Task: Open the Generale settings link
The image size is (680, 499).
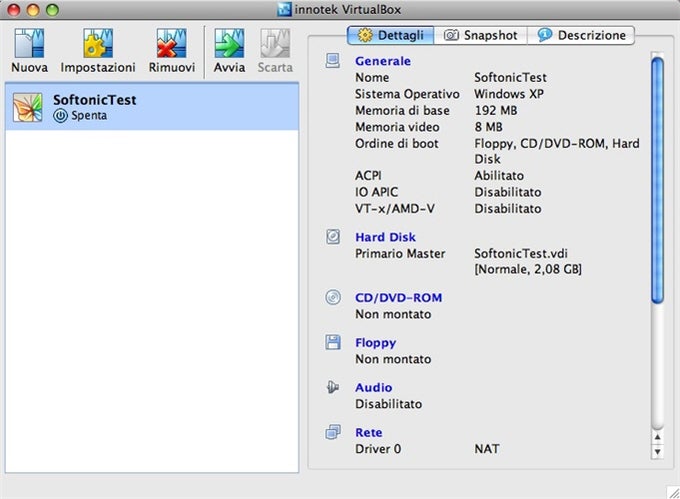Action: coord(383,61)
